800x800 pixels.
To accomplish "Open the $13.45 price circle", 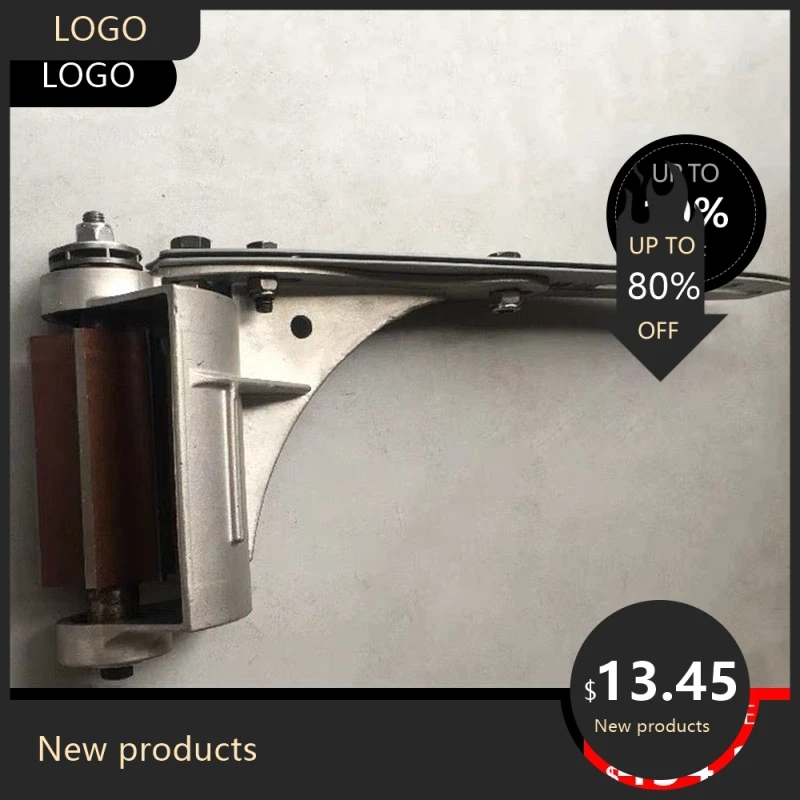I will tap(659, 689).
